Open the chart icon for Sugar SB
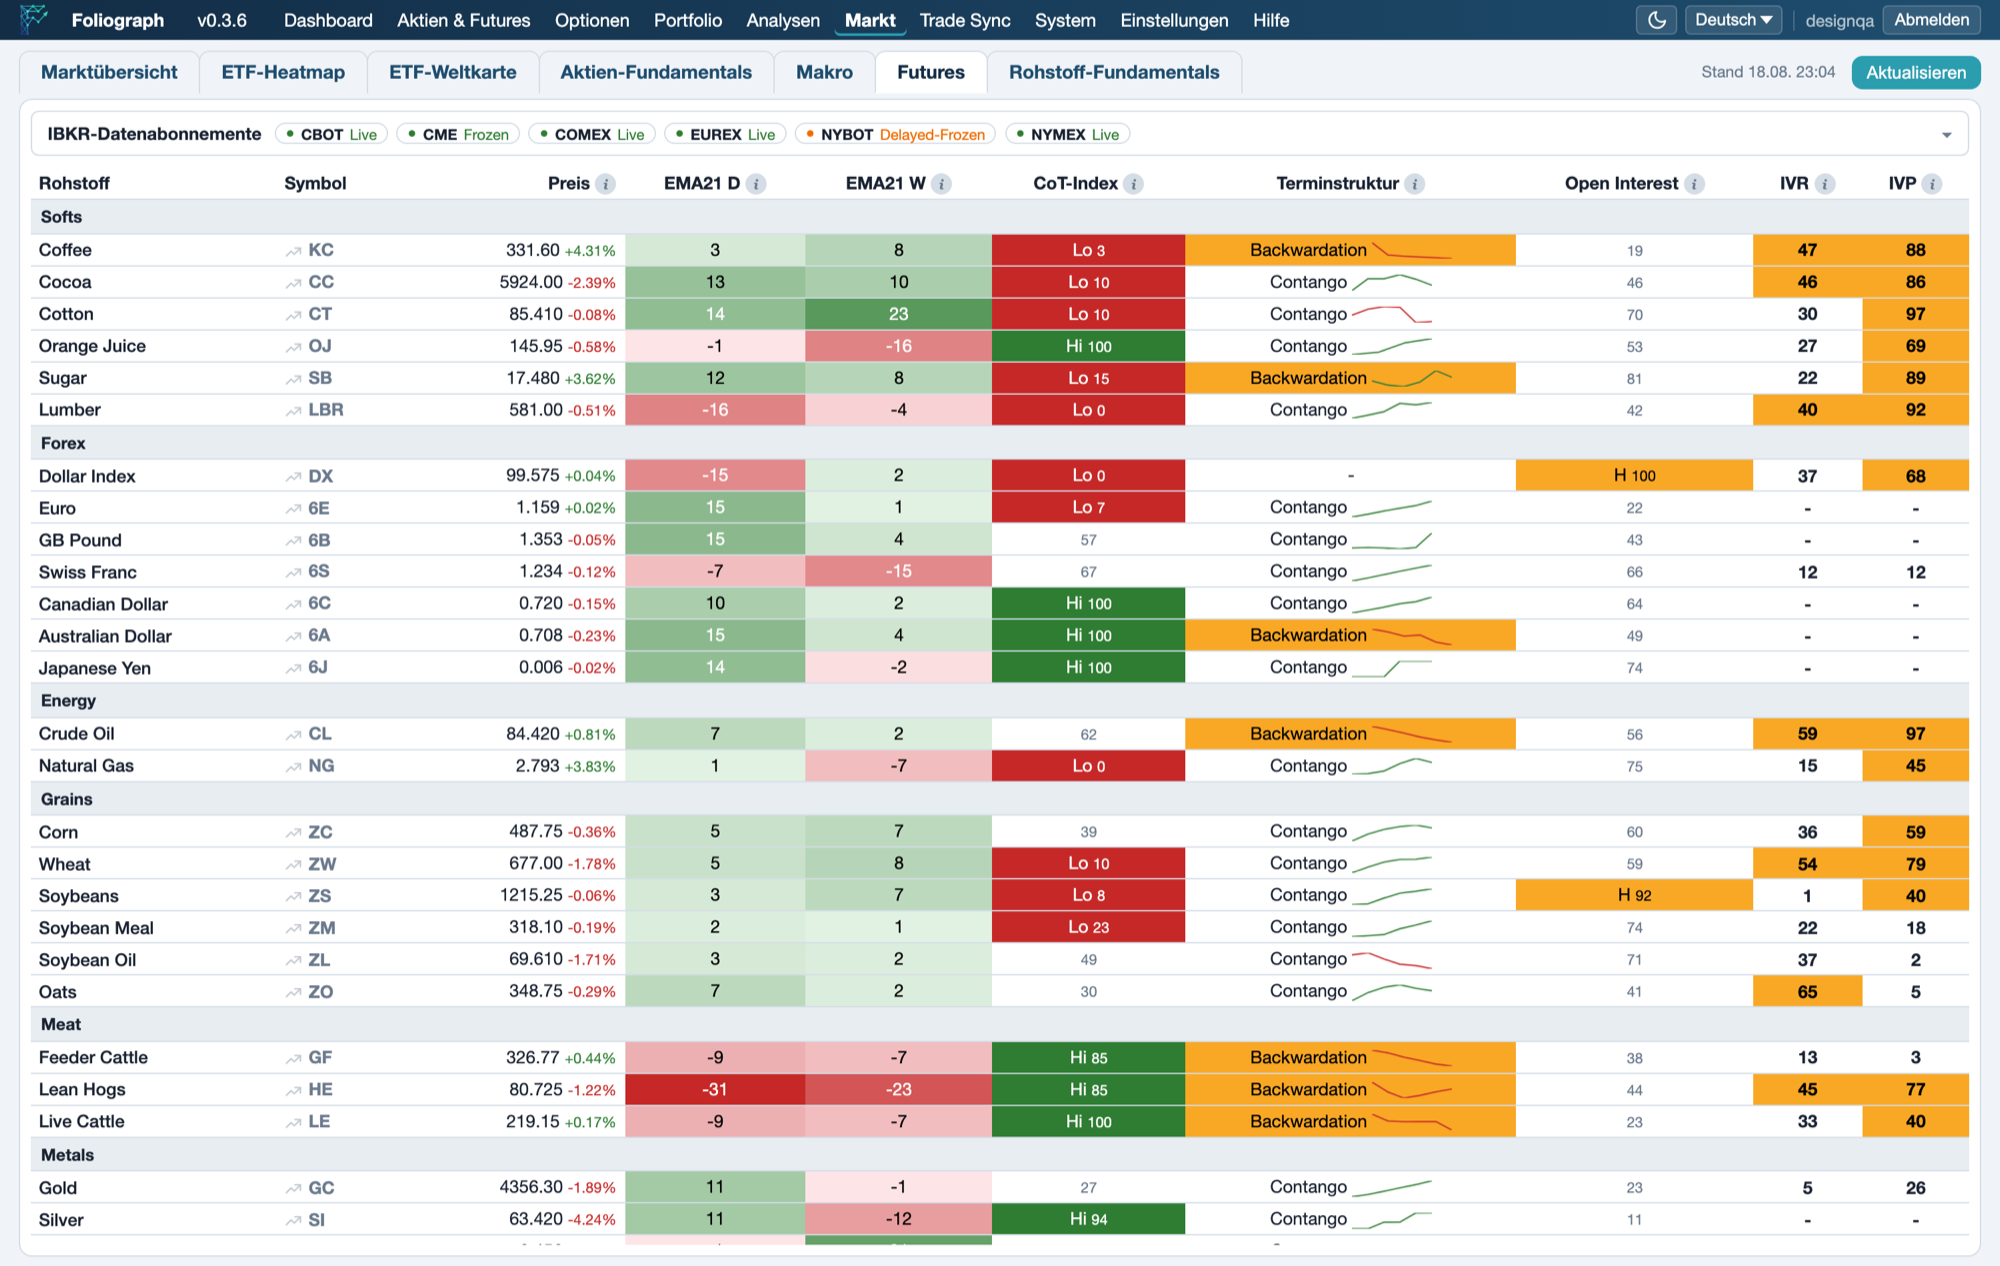 (x=293, y=379)
